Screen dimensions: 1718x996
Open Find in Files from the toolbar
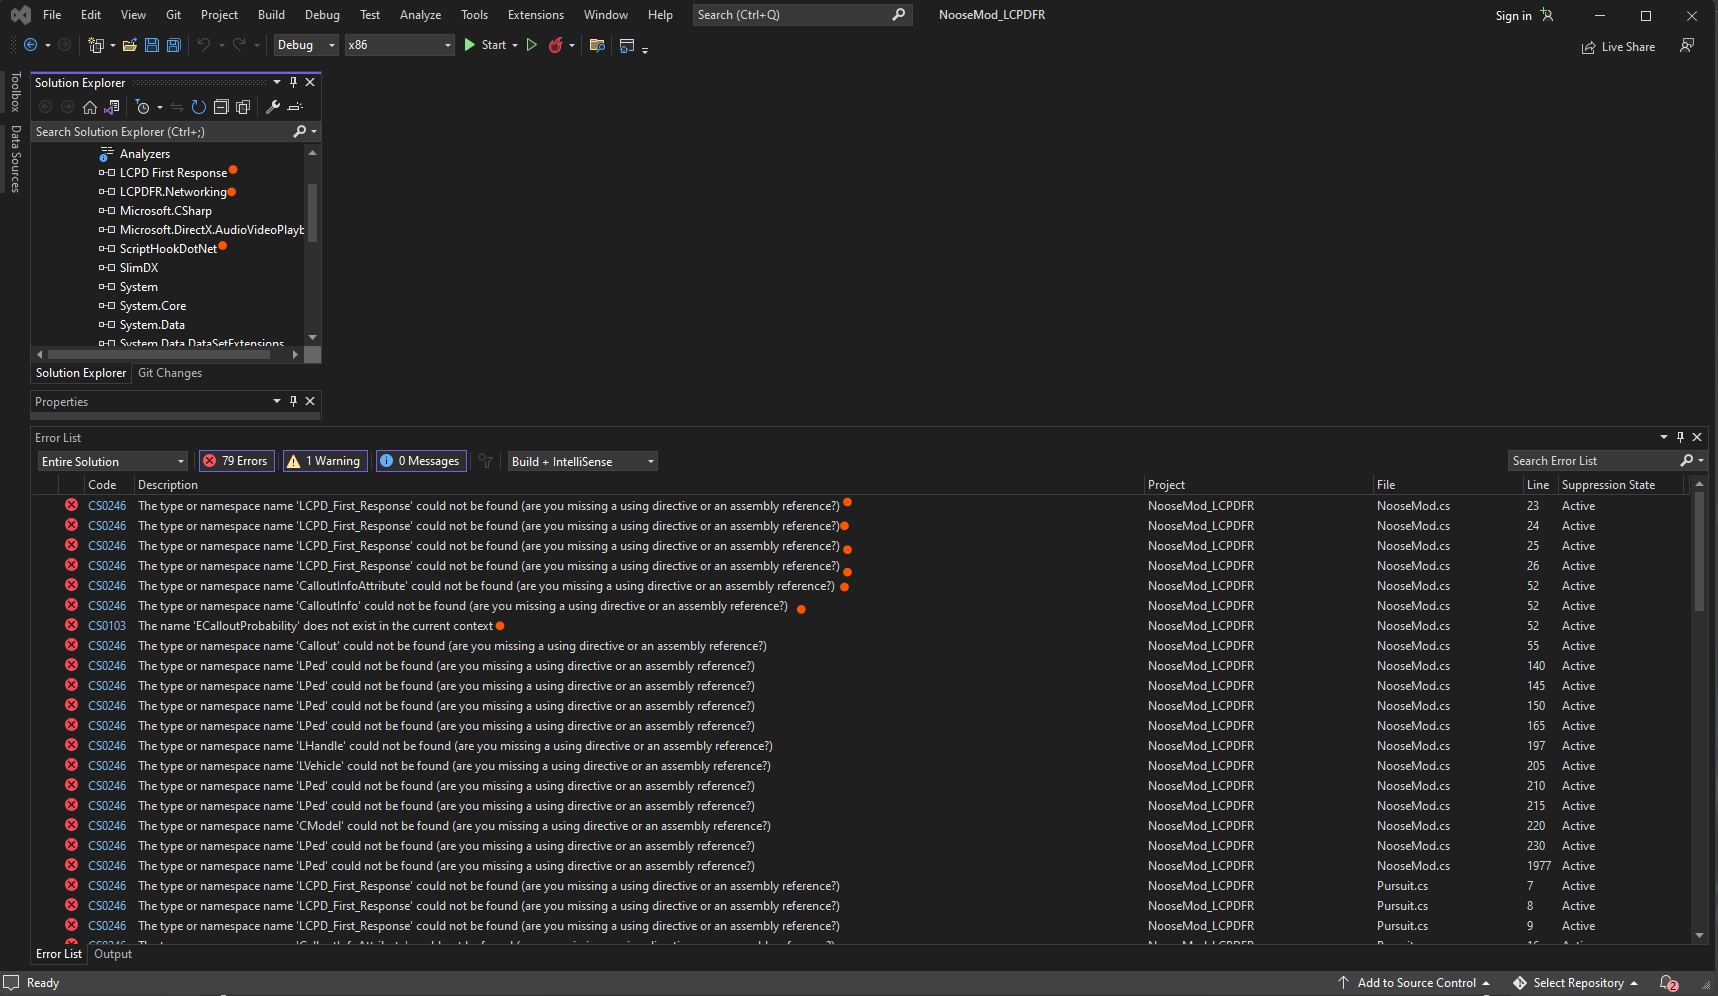(597, 45)
